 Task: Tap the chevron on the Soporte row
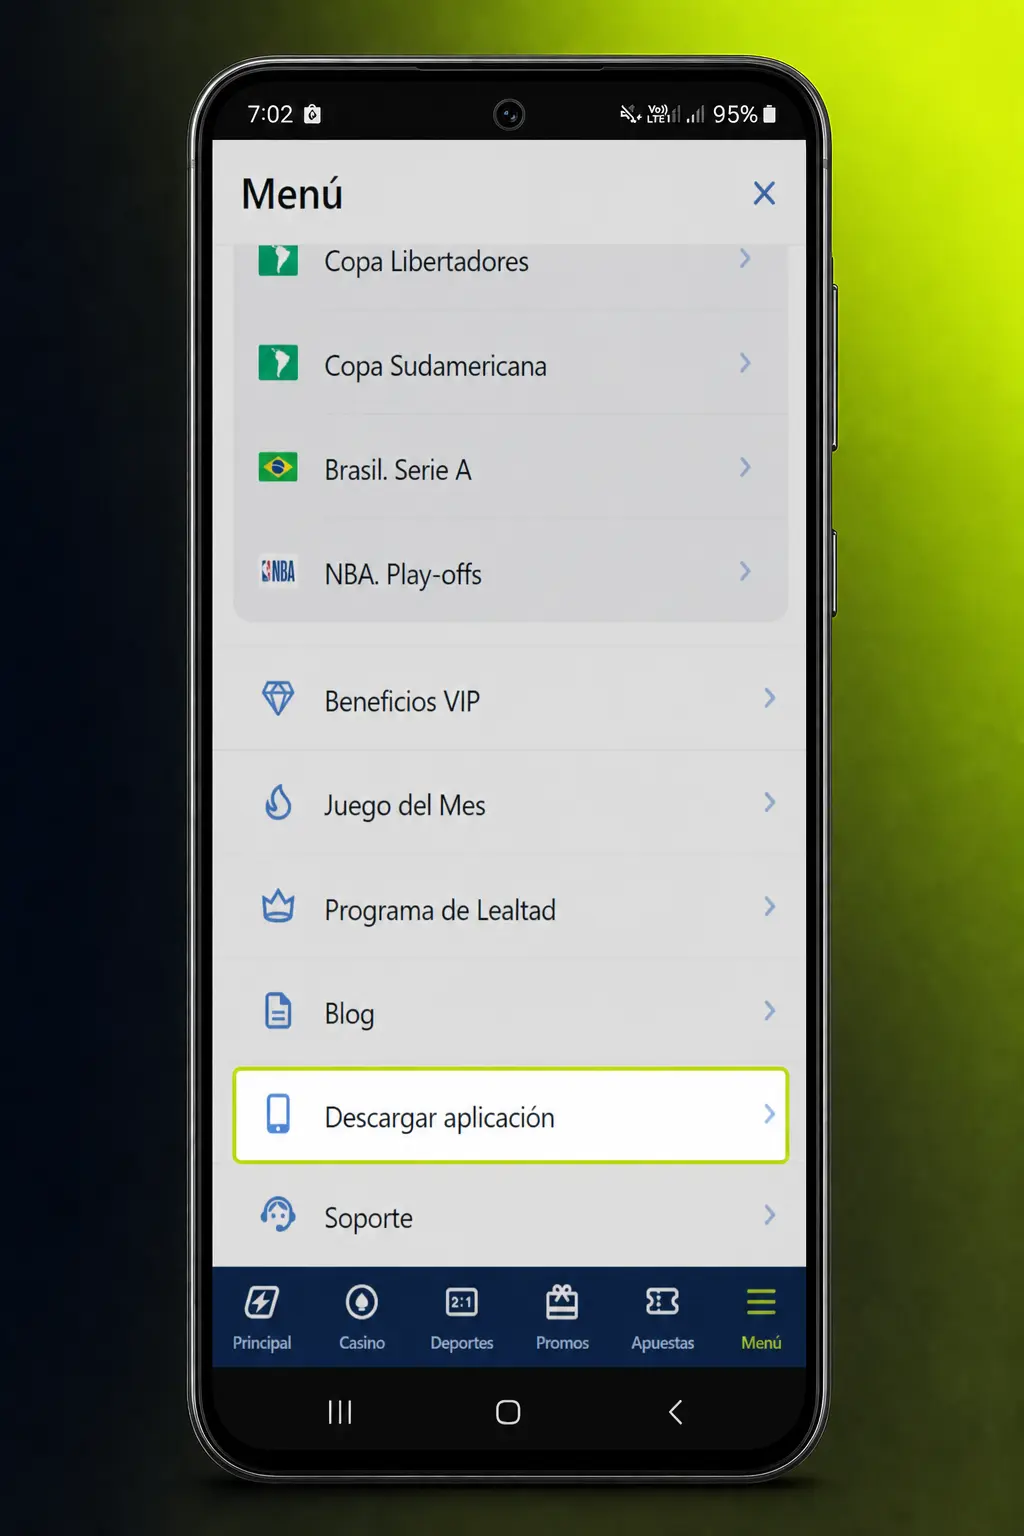coord(770,1215)
